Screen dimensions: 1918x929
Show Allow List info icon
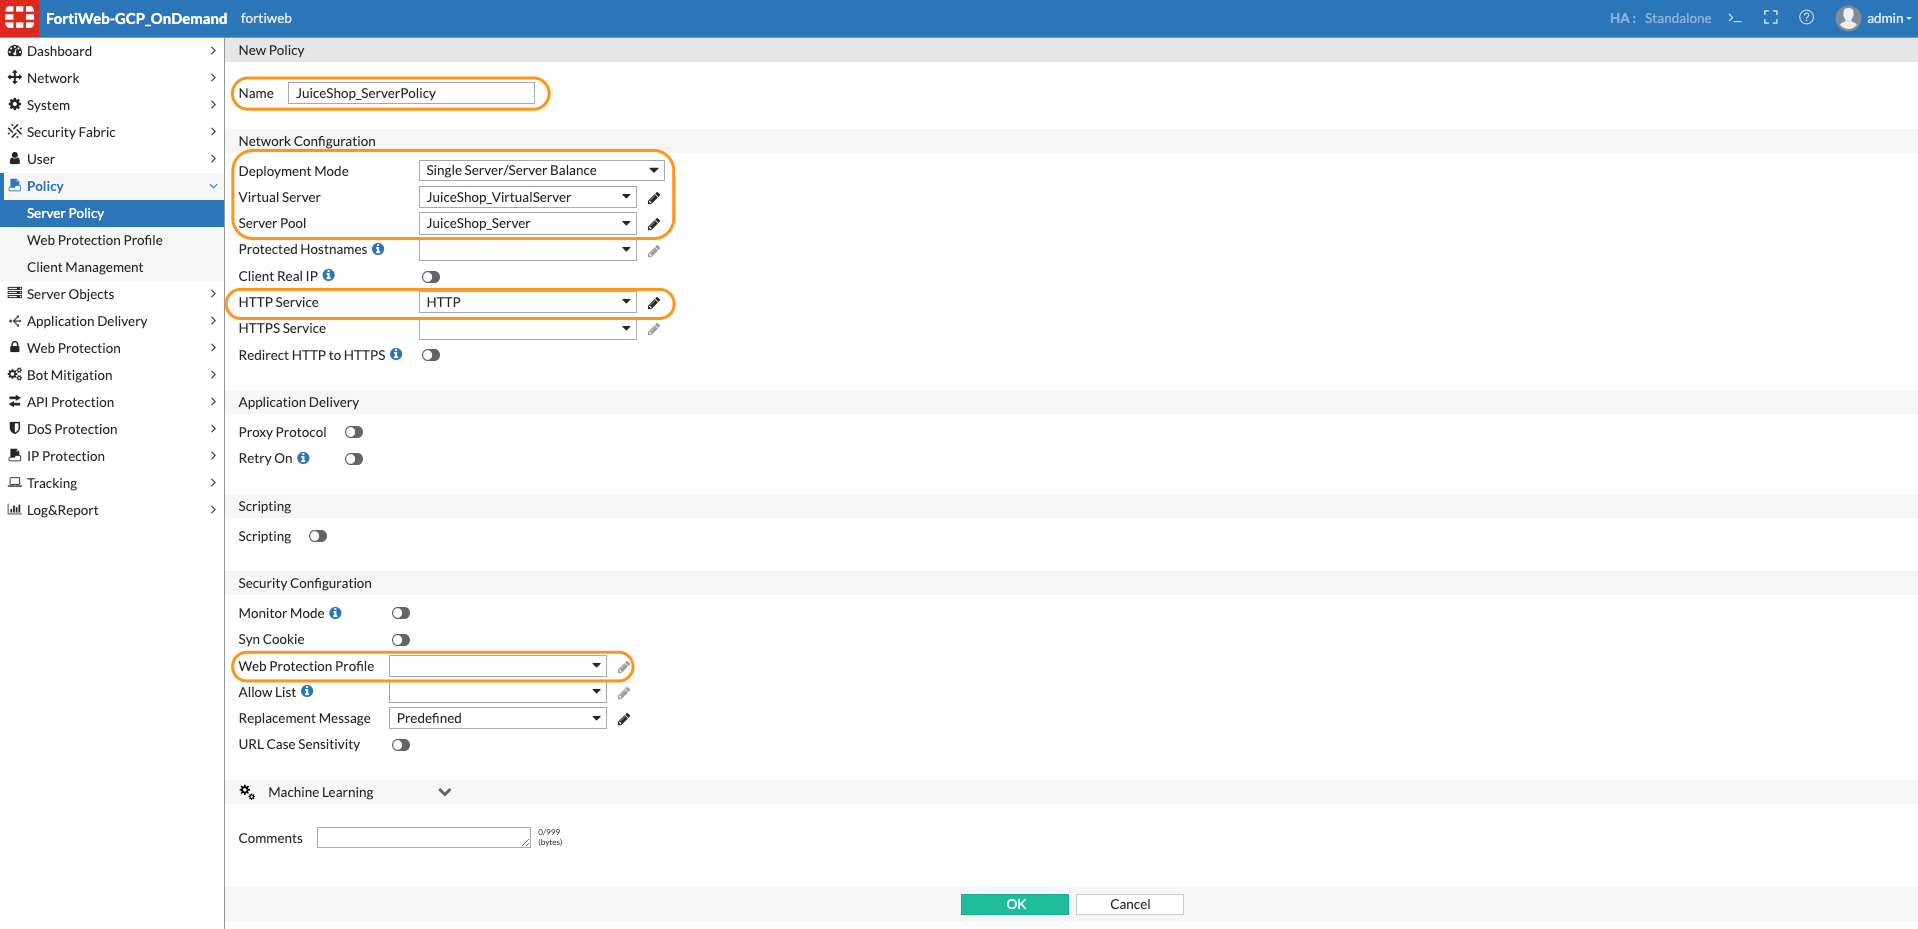[307, 691]
